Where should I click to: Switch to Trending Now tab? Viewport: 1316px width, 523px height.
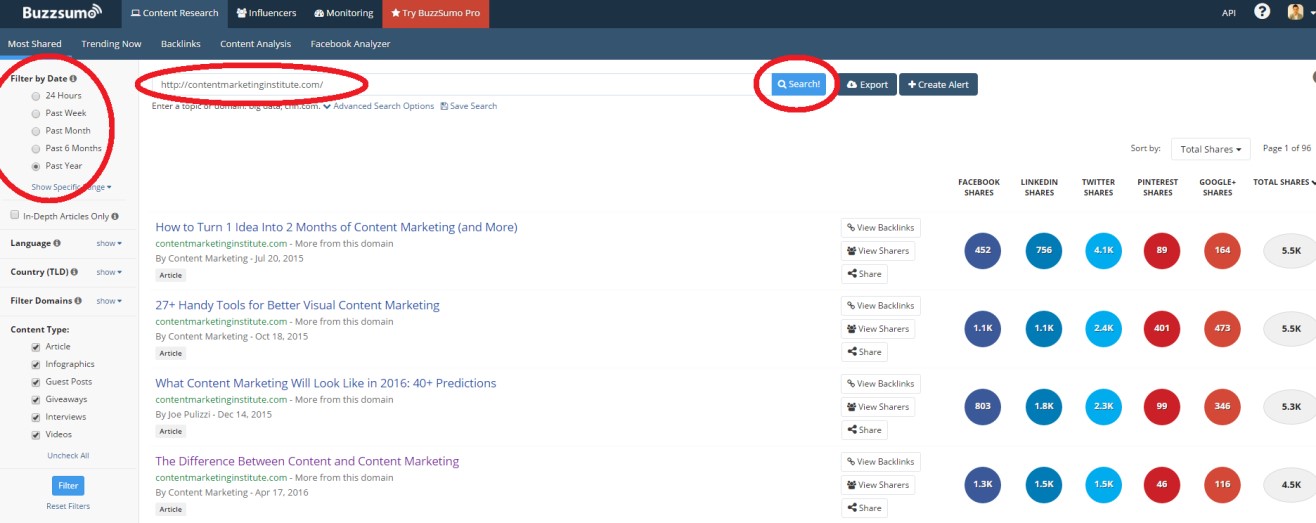click(111, 44)
